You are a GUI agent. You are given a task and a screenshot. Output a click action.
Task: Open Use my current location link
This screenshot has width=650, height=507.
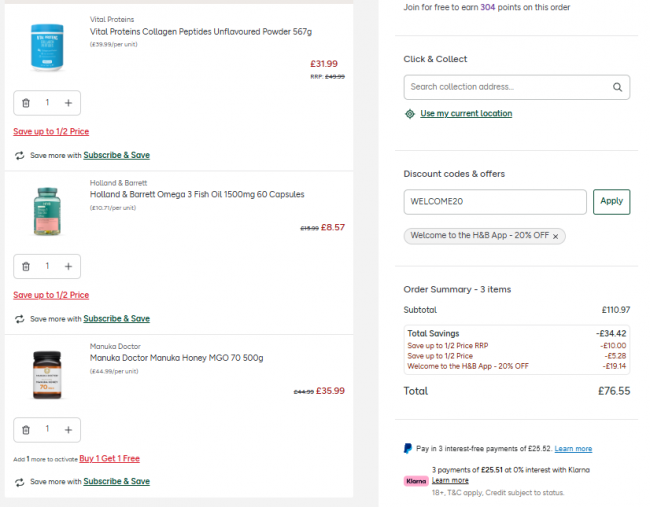click(466, 114)
